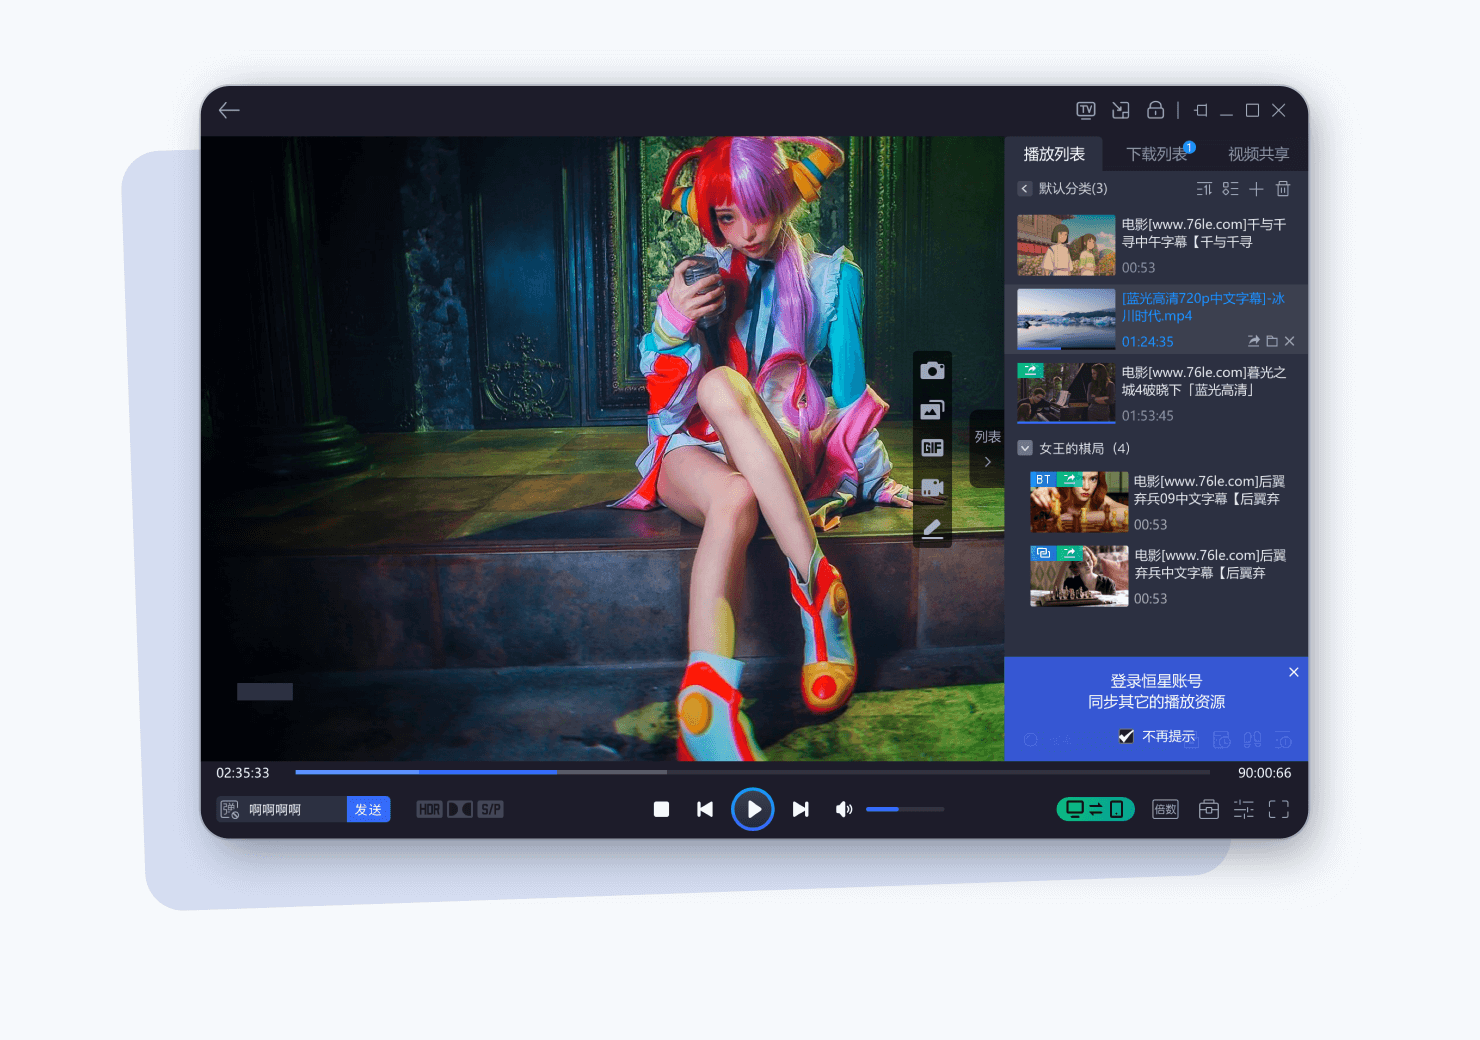Viewport: 1480px width, 1040px height.
Task: Delete playlist using the trash icon
Action: (x=1283, y=189)
